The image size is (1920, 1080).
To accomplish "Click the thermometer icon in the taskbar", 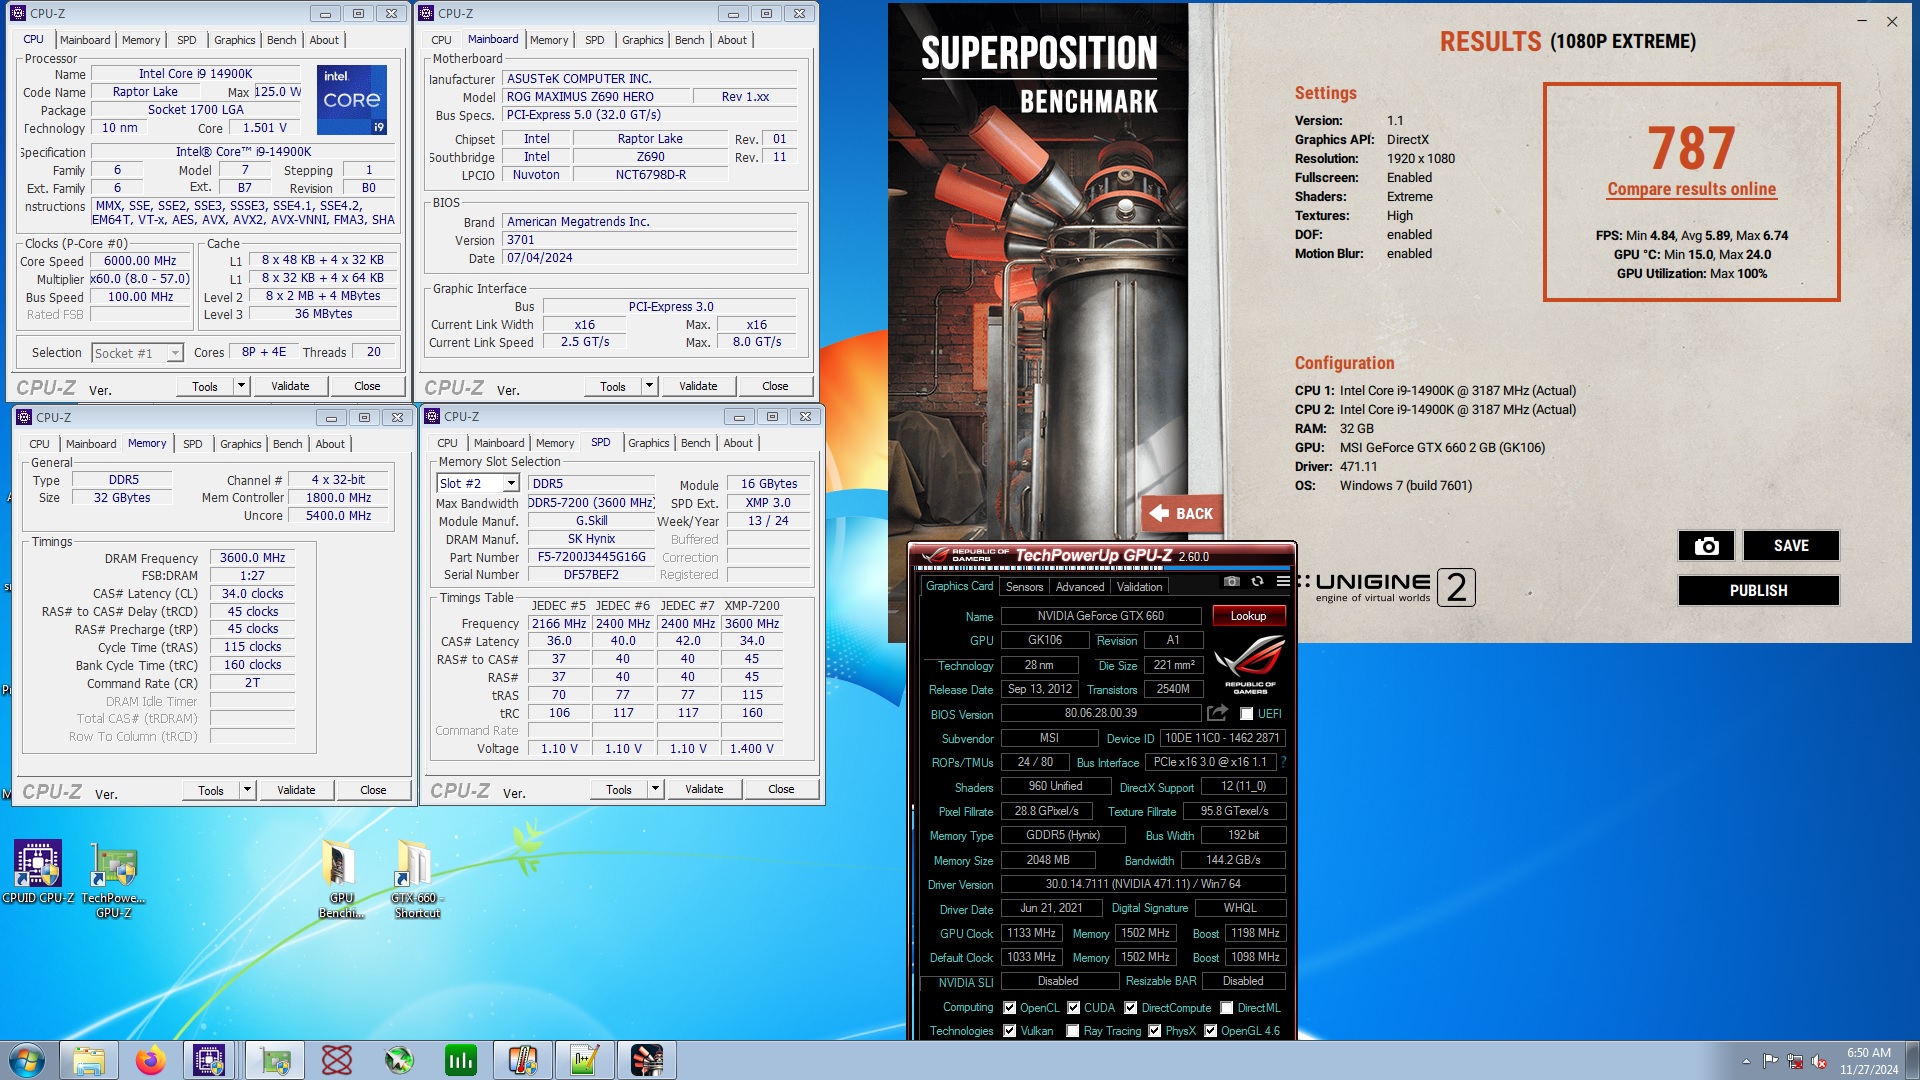I will point(523,1060).
